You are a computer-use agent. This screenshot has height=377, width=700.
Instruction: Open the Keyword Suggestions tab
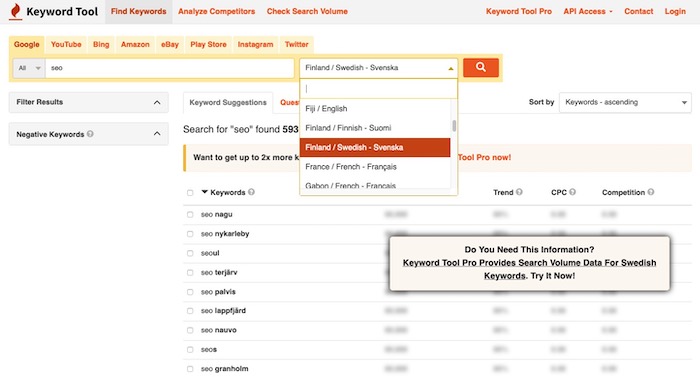tap(228, 102)
